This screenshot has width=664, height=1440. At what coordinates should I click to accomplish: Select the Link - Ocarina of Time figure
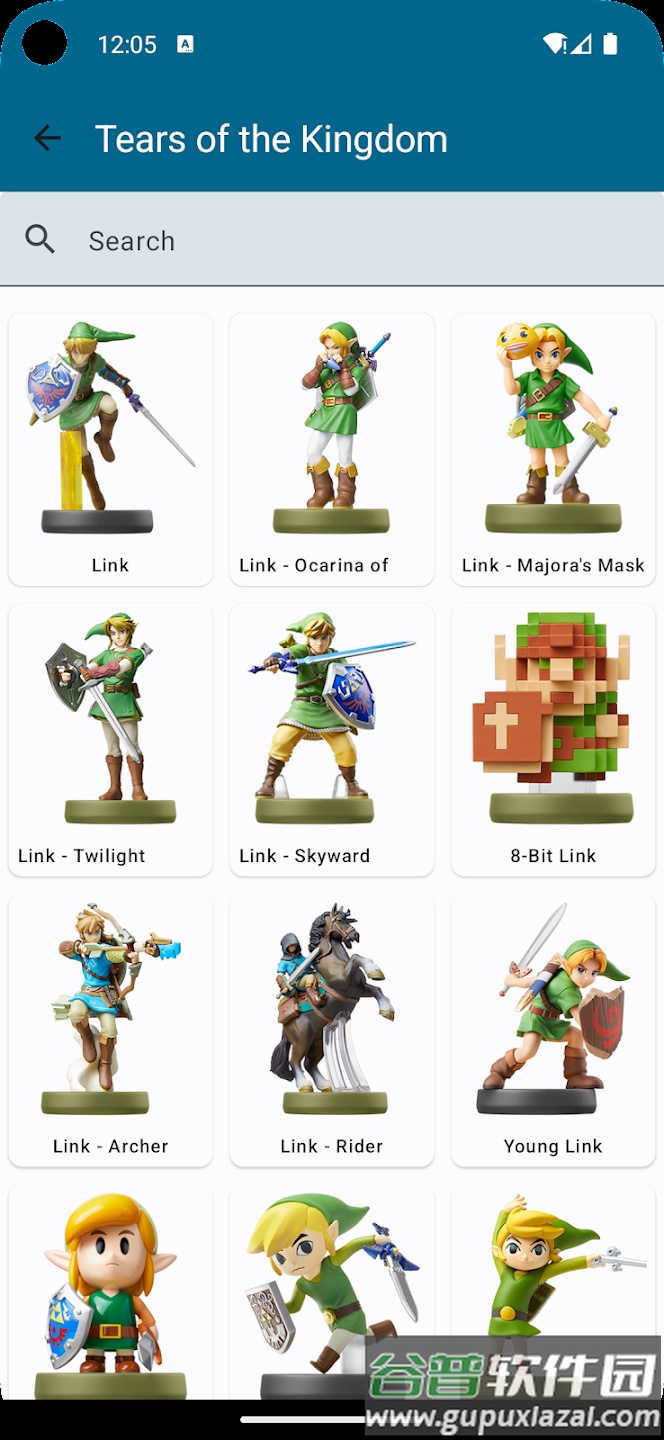click(x=332, y=449)
